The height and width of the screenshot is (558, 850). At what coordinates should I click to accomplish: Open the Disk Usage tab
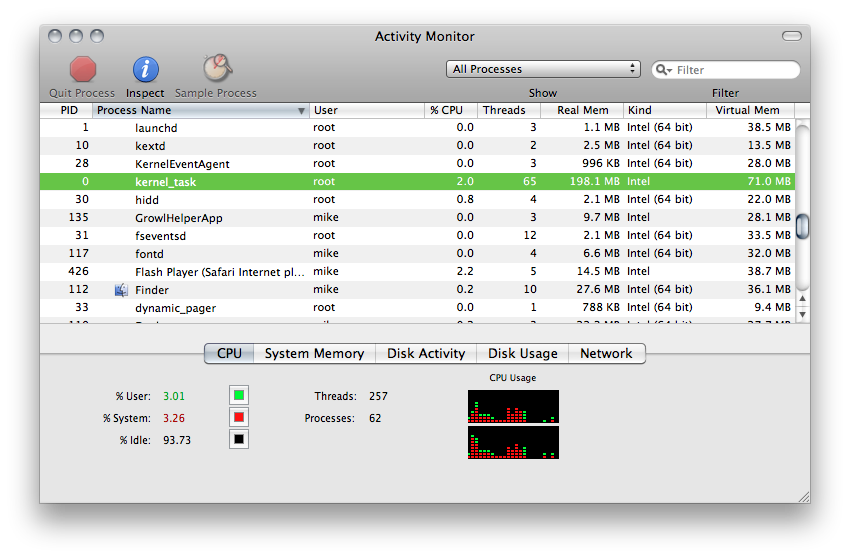523,354
